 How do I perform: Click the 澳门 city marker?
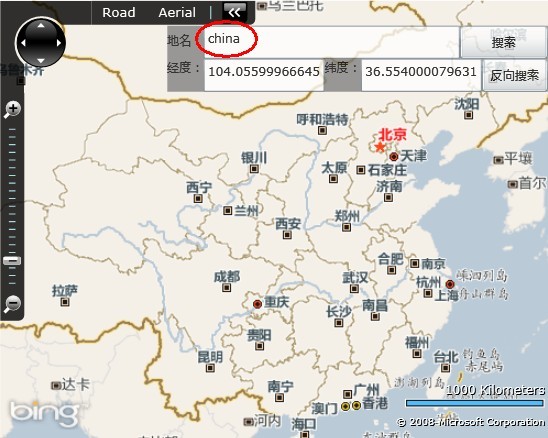[345, 406]
